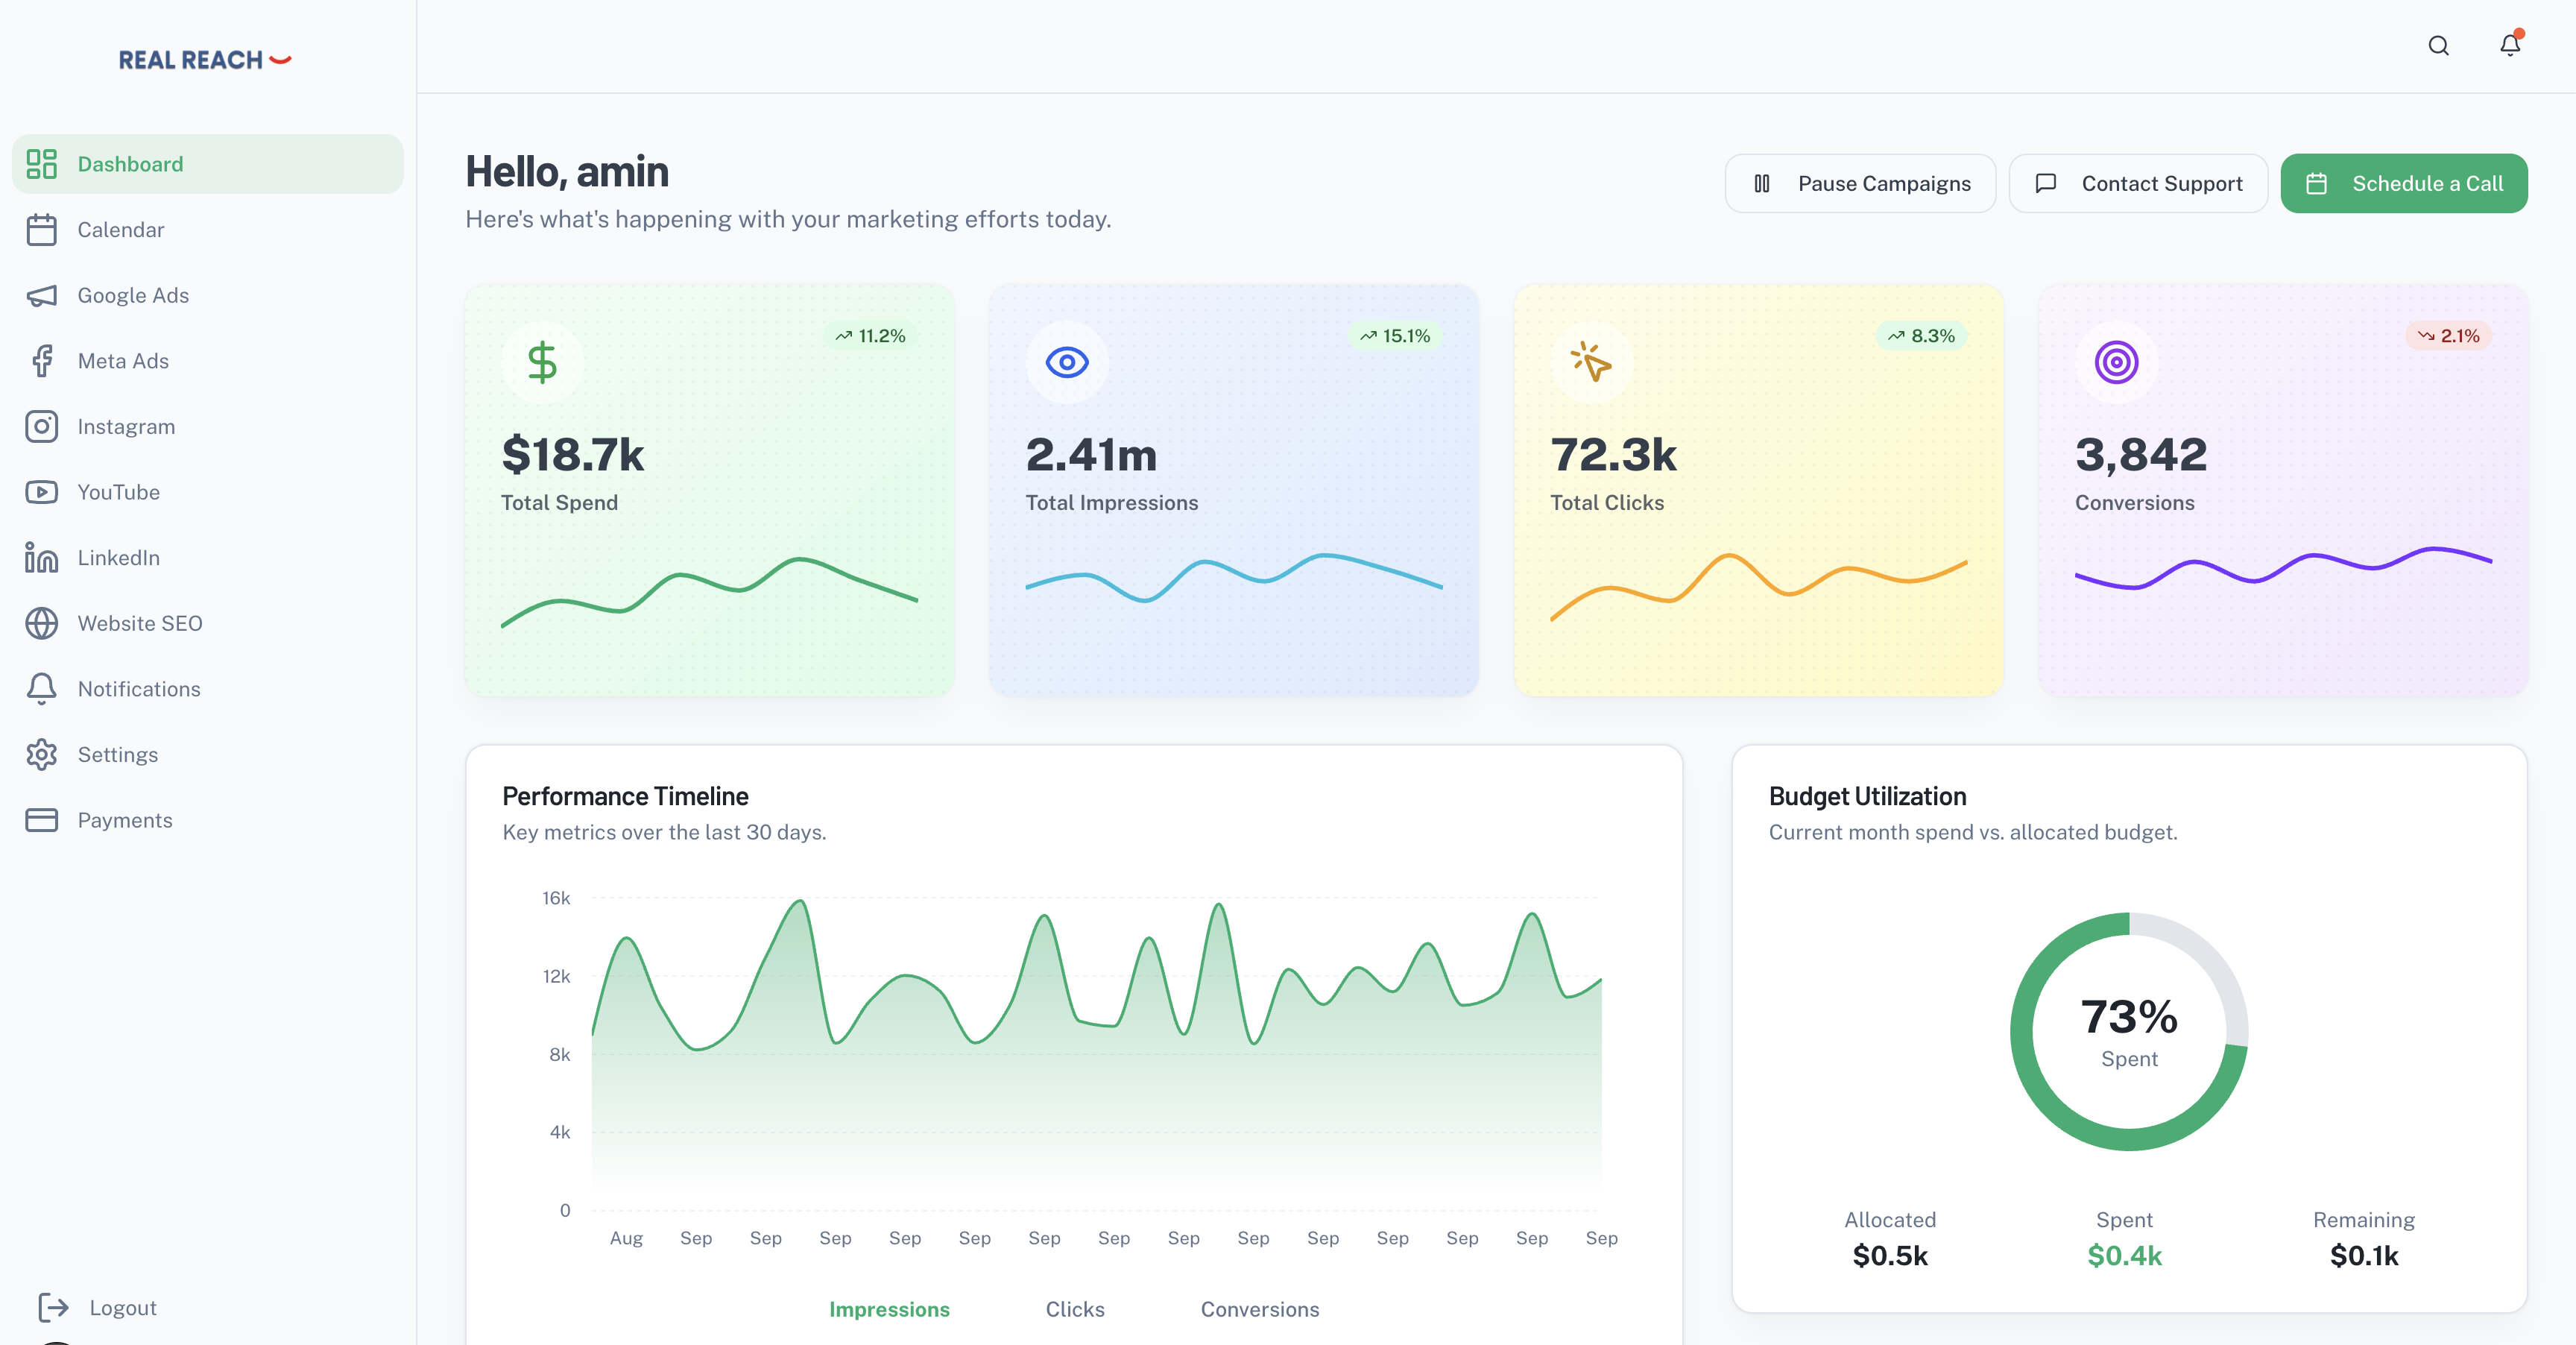This screenshot has height=1345, width=2576.
Task: Click the Website SEO globe icon
Action: point(41,623)
